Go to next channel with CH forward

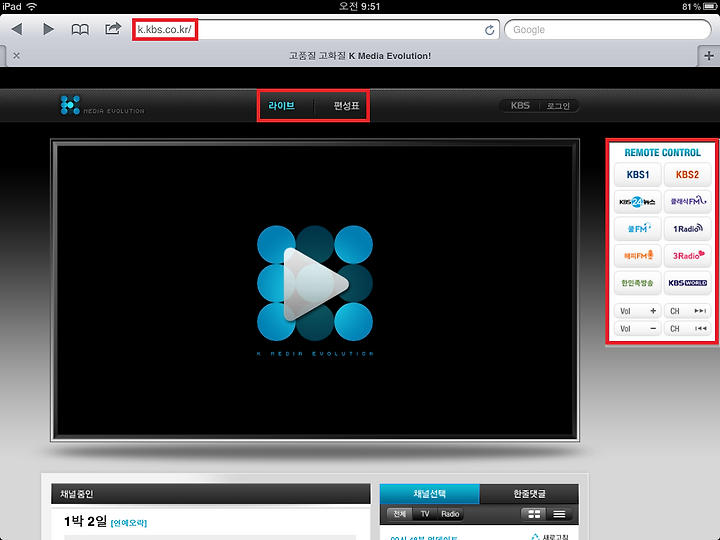[687, 311]
